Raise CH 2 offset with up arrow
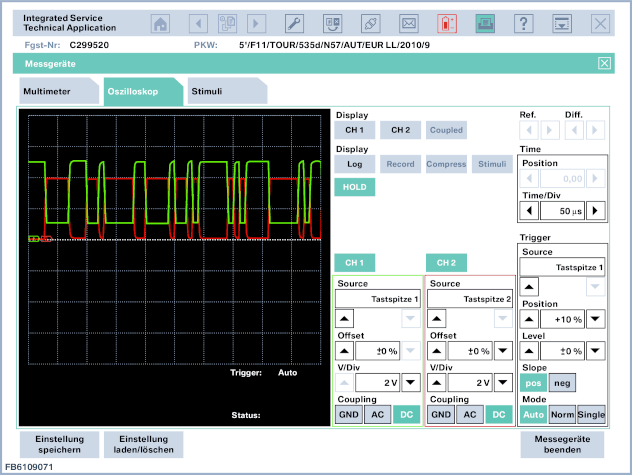The height and width of the screenshot is (475, 632). coord(437,351)
